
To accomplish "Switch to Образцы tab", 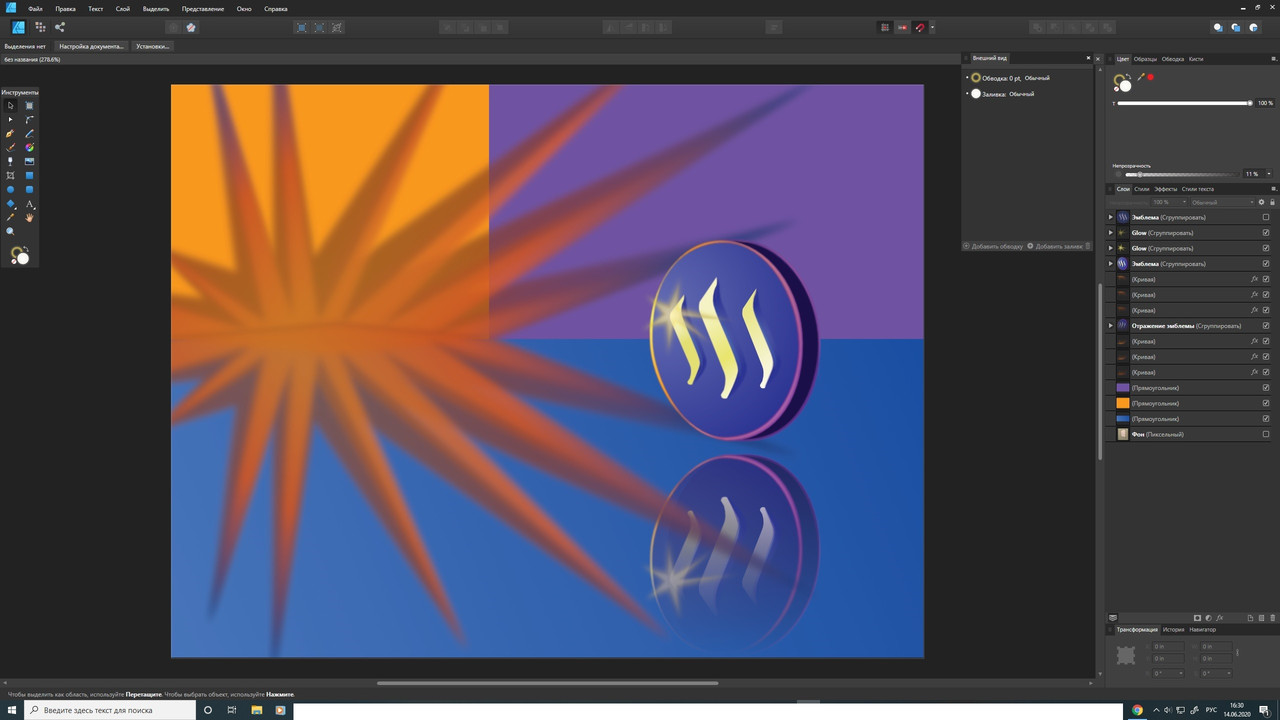I will [x=1145, y=59].
